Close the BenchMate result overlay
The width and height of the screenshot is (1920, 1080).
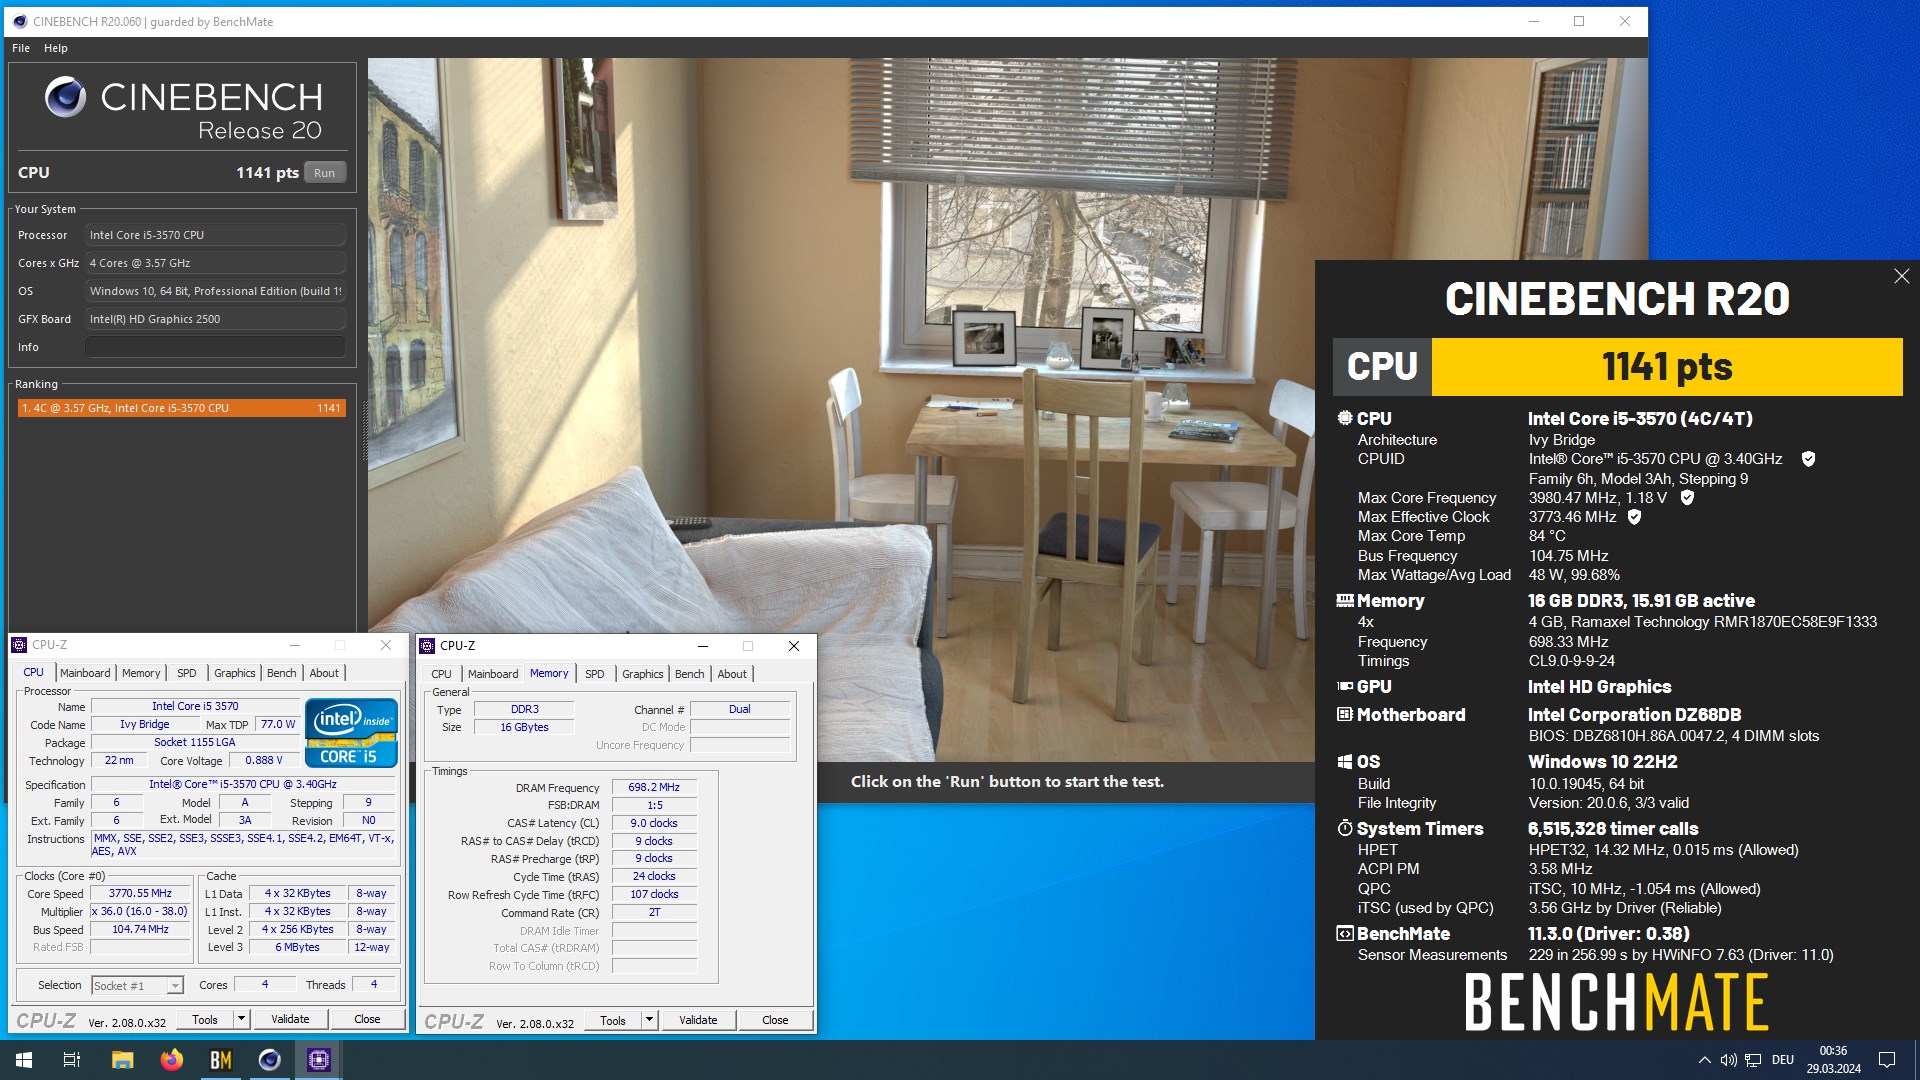click(x=1901, y=276)
